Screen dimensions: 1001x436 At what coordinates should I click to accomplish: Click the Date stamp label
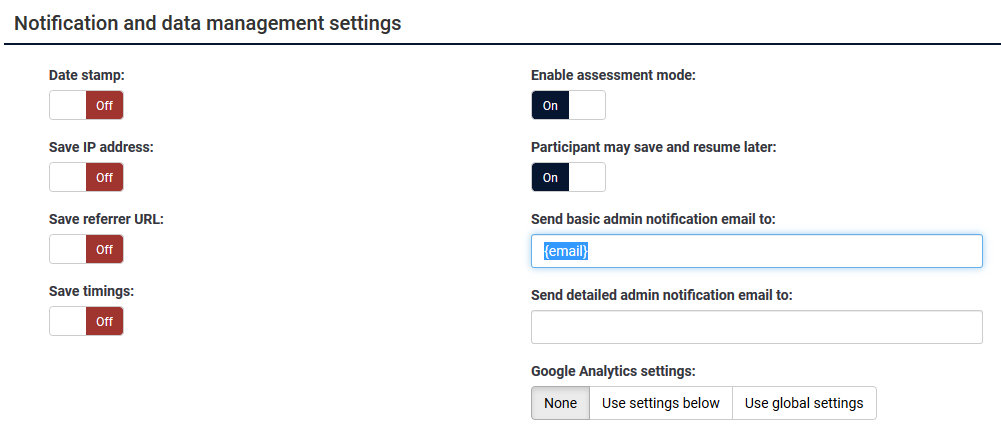(x=86, y=75)
